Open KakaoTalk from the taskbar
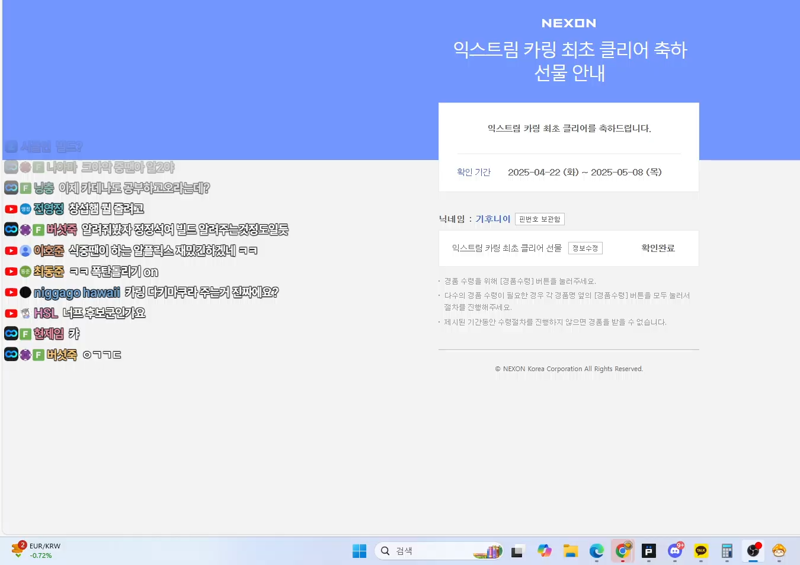Screen dimensions: 800x565 701,551
